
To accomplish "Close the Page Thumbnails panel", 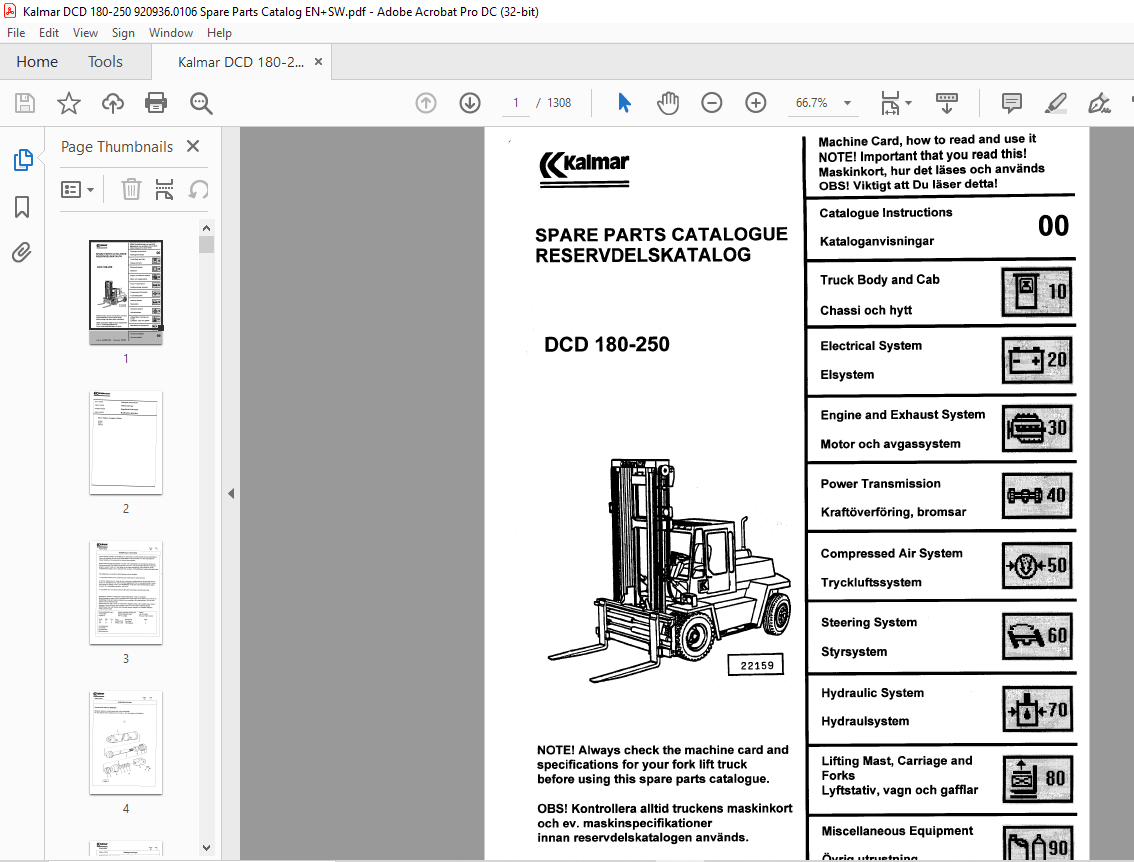I will click(193, 146).
